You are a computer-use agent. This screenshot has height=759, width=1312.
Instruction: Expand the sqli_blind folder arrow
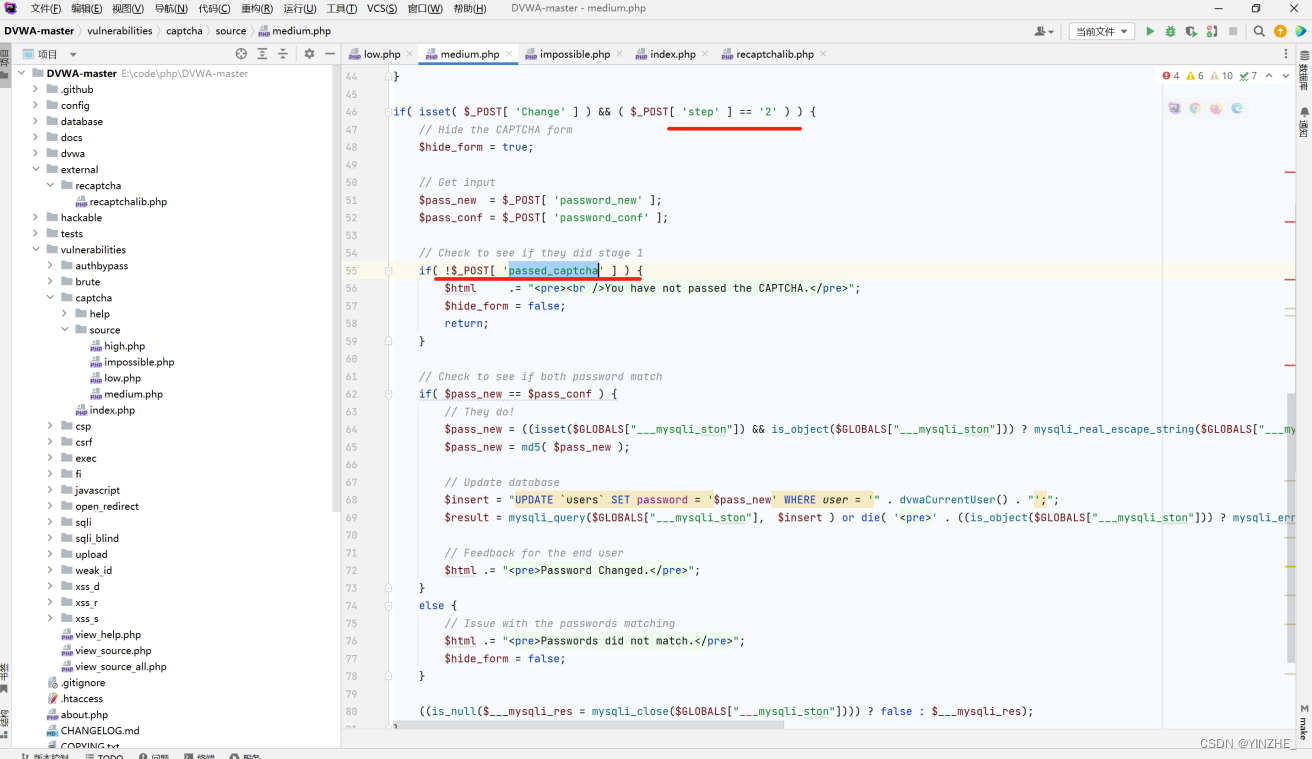pos(51,538)
